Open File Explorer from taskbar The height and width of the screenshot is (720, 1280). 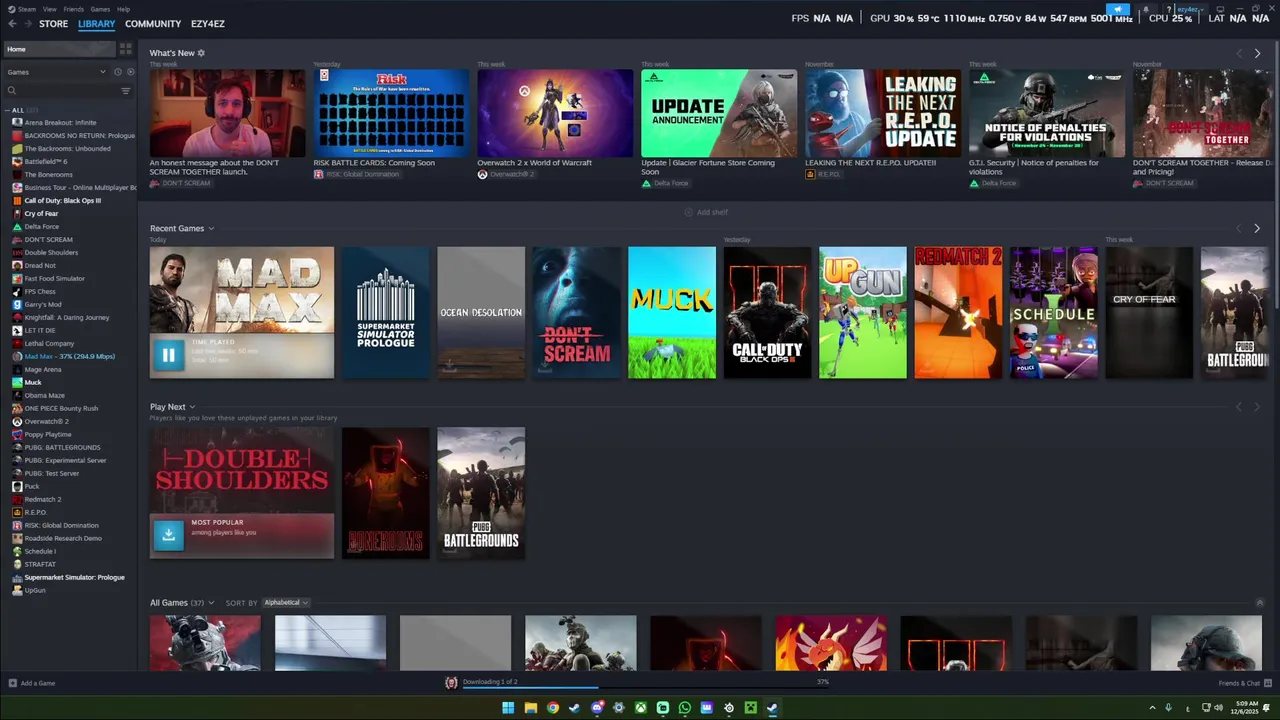click(x=530, y=708)
